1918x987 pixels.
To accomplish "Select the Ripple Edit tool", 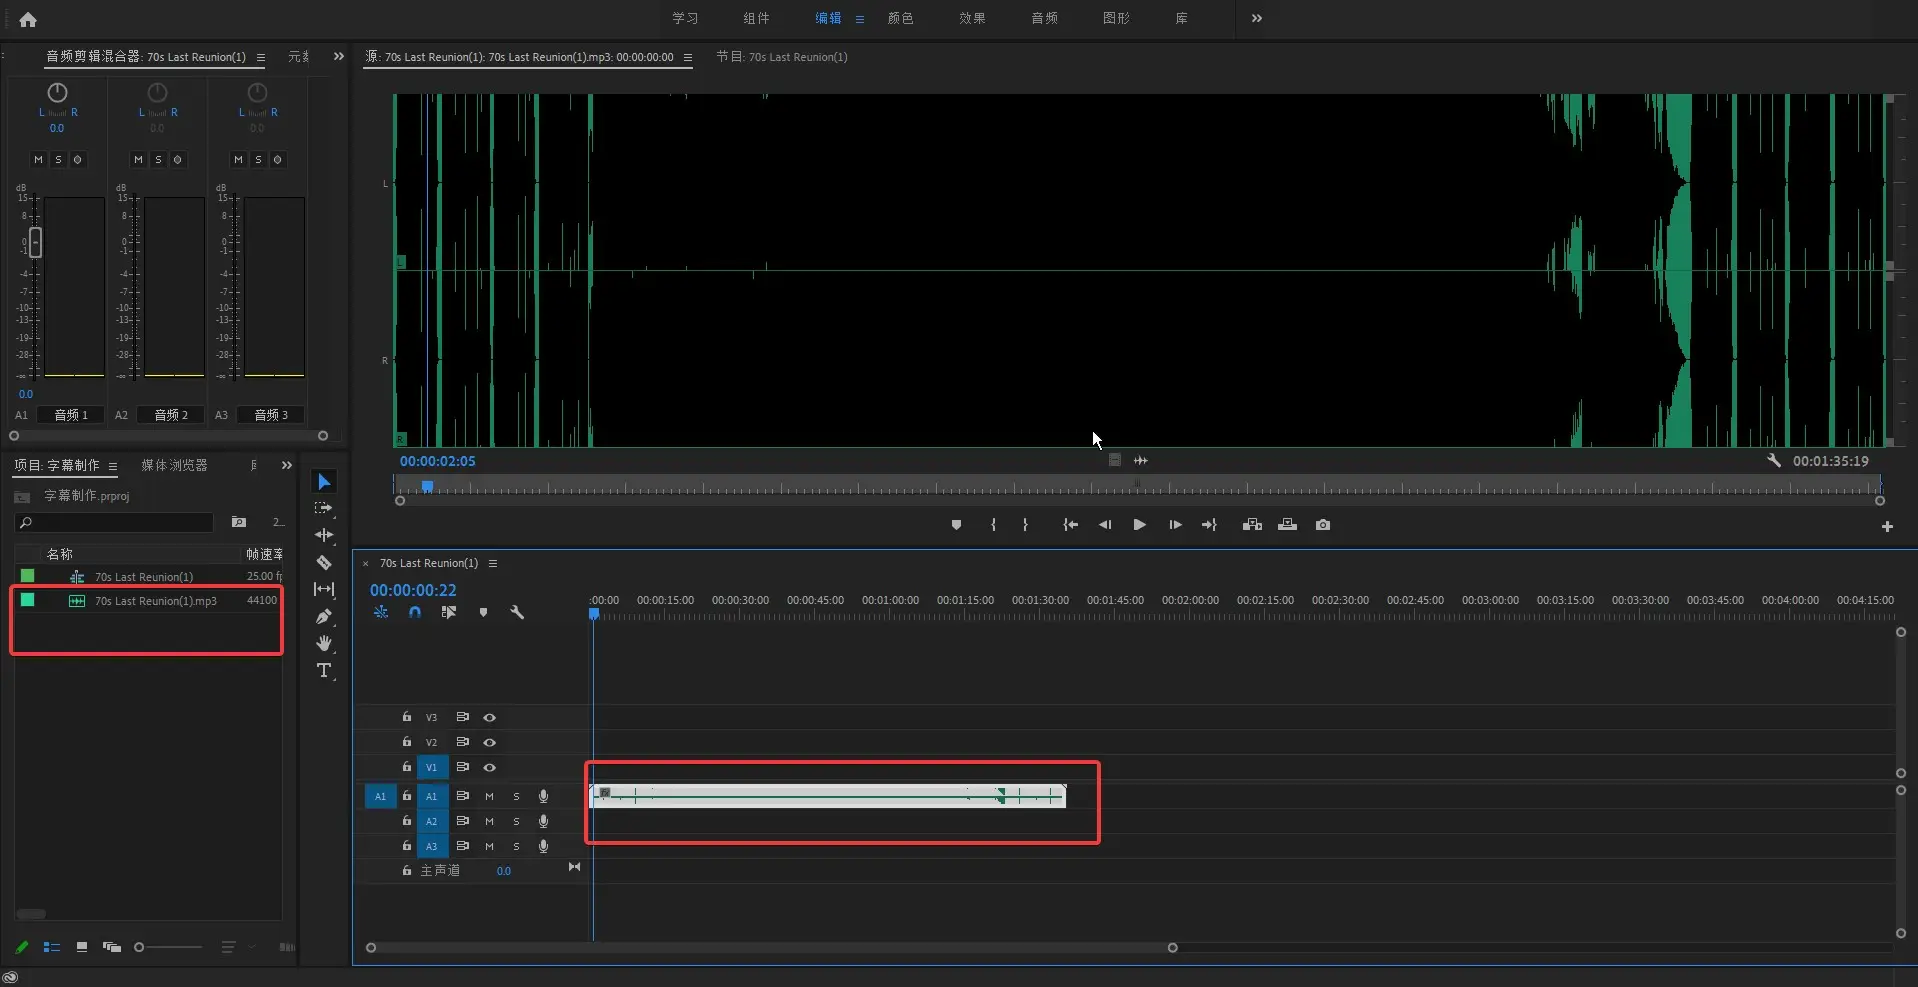I will click(x=324, y=535).
